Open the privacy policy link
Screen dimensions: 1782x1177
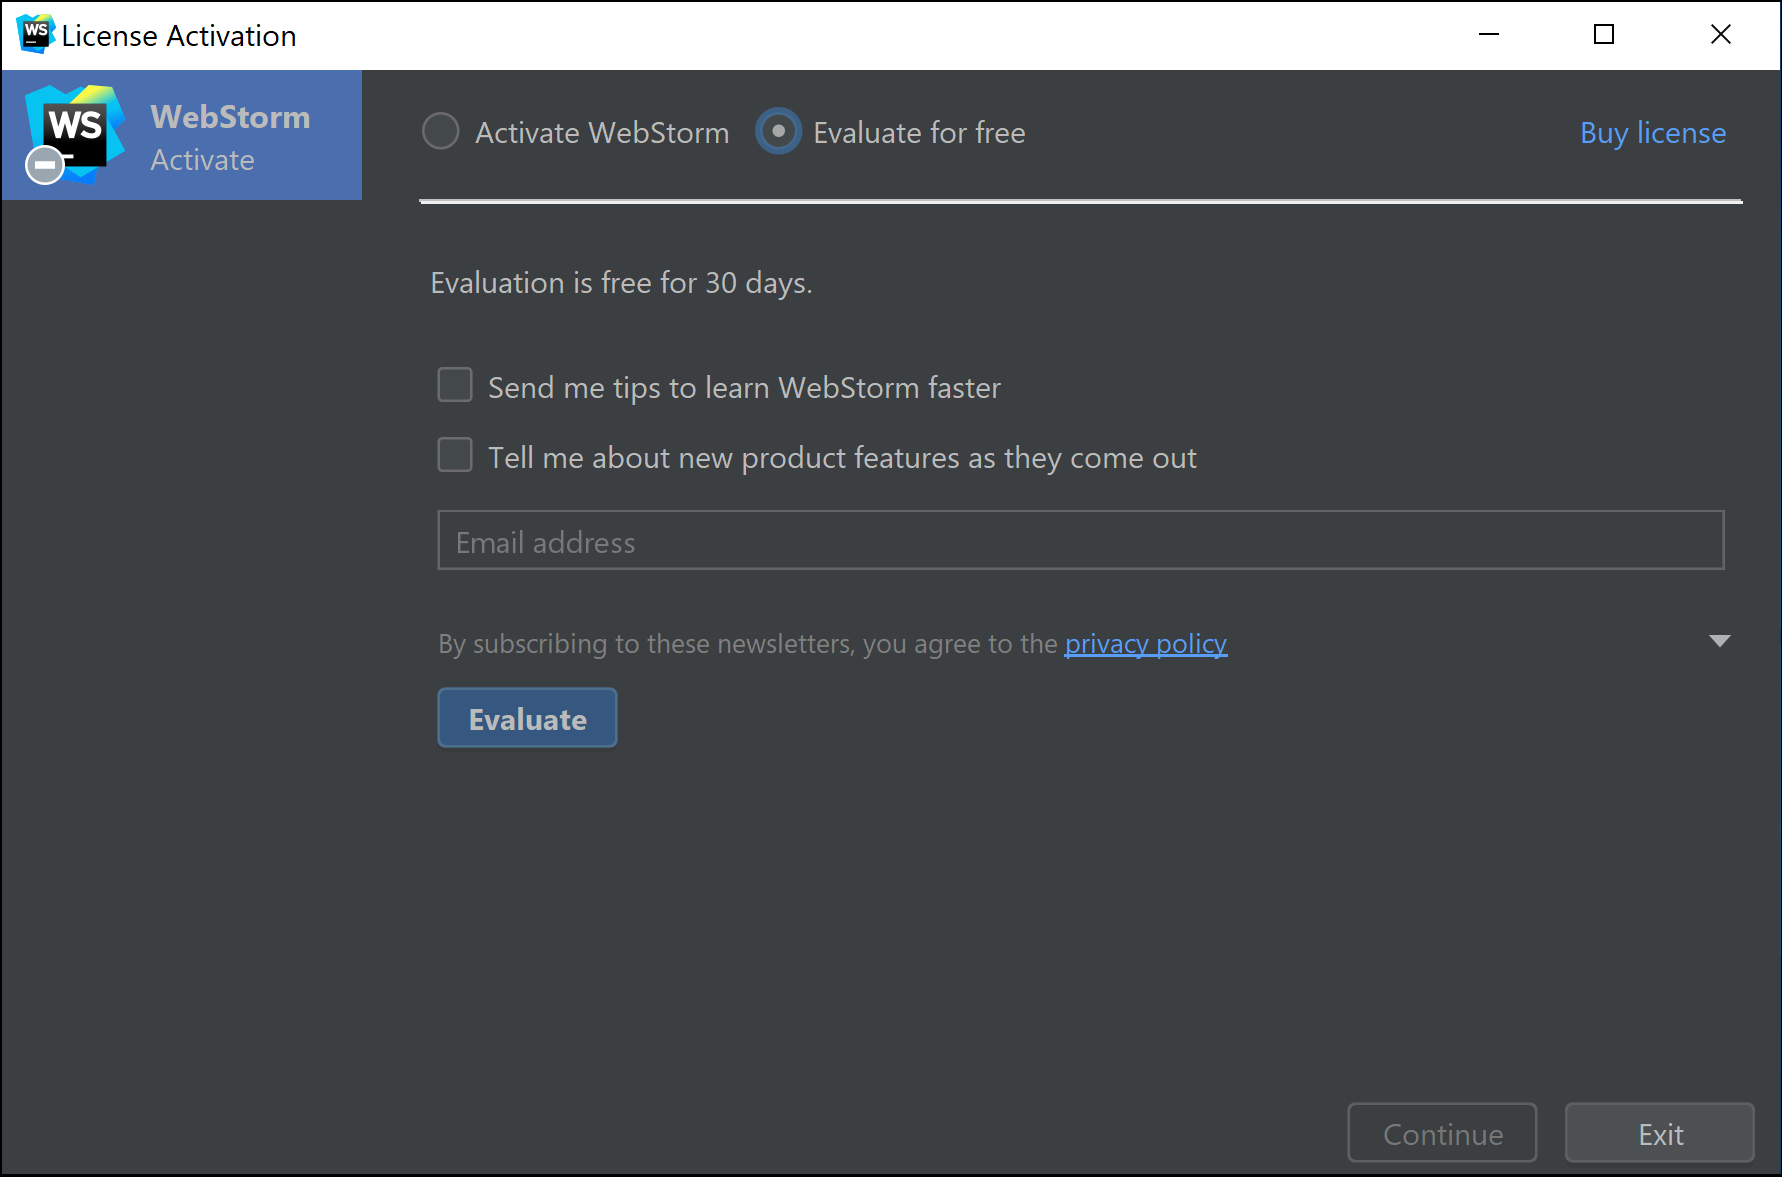pyautogui.click(x=1145, y=644)
